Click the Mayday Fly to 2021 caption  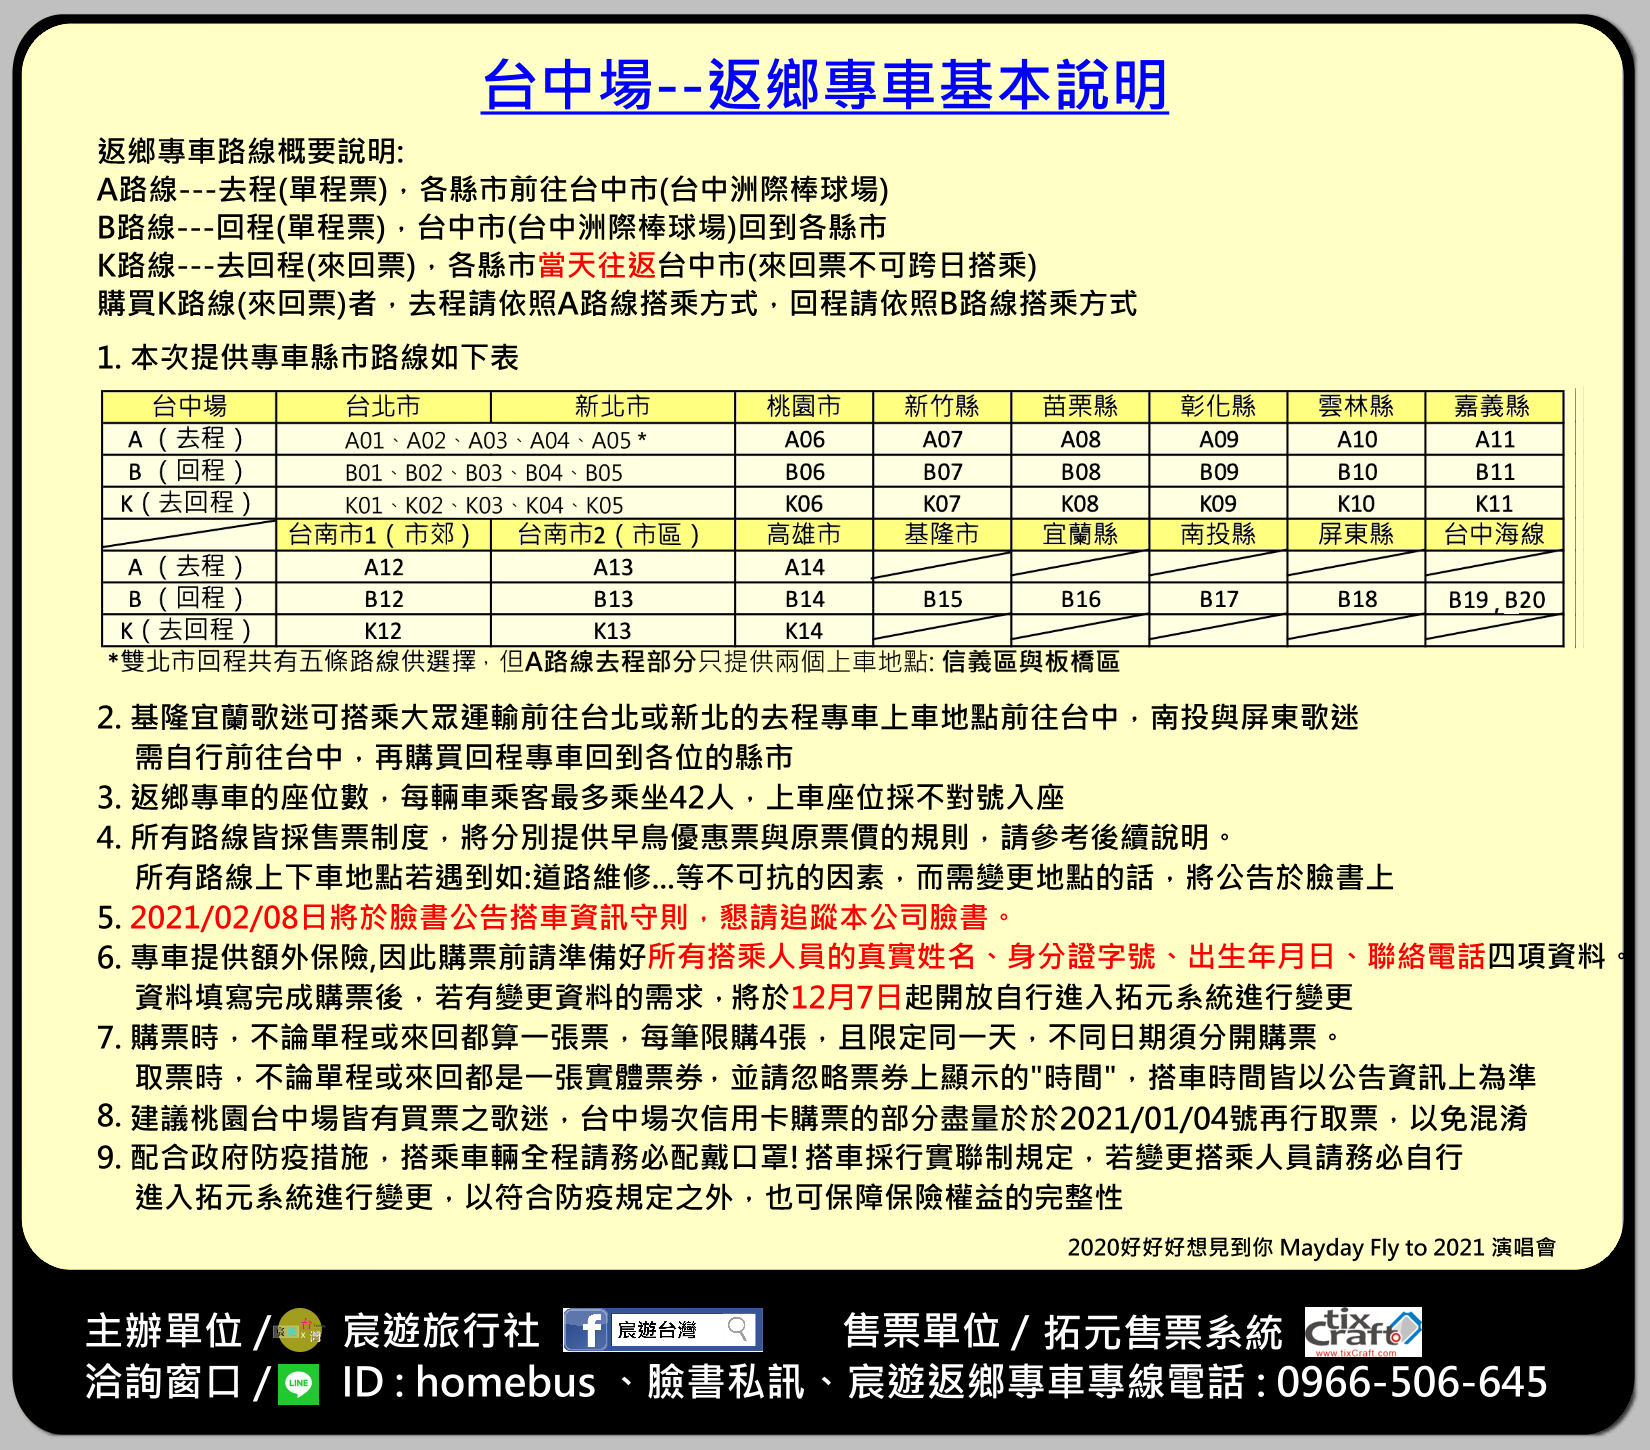(x=1311, y=1247)
